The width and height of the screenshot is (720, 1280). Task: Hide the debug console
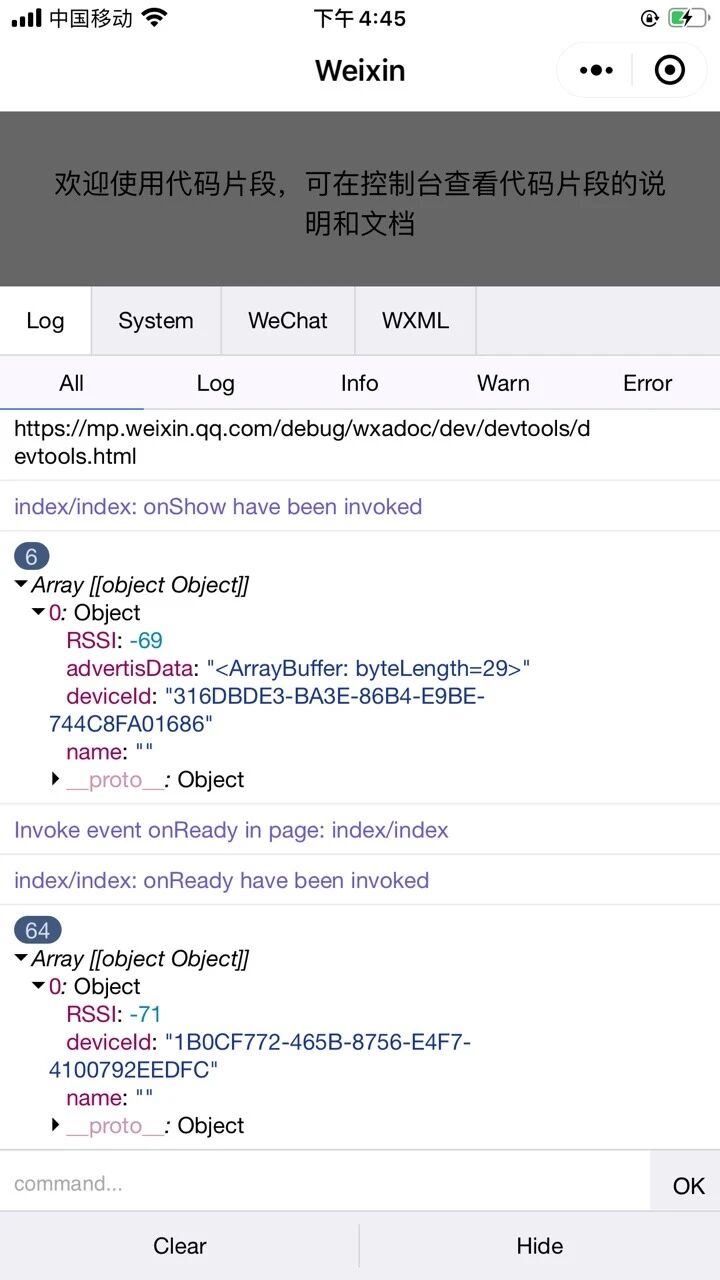540,1246
